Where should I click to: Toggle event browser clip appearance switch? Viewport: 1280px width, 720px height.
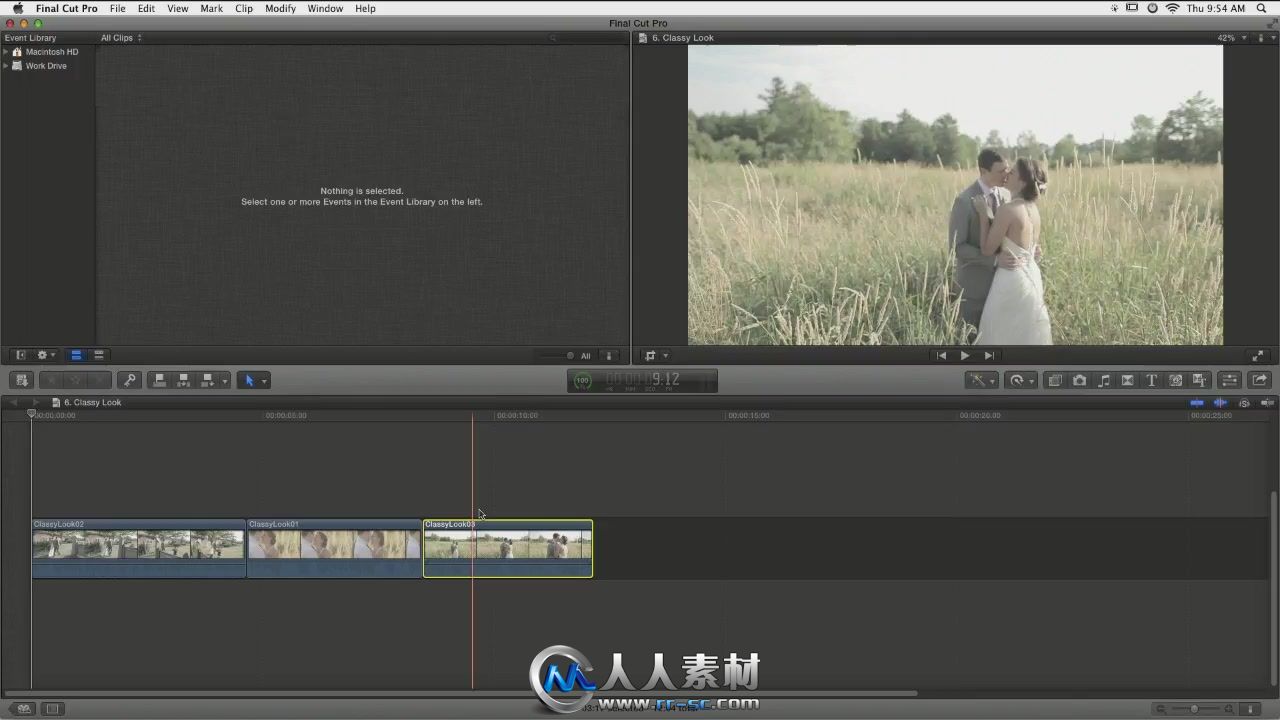click(x=609, y=355)
